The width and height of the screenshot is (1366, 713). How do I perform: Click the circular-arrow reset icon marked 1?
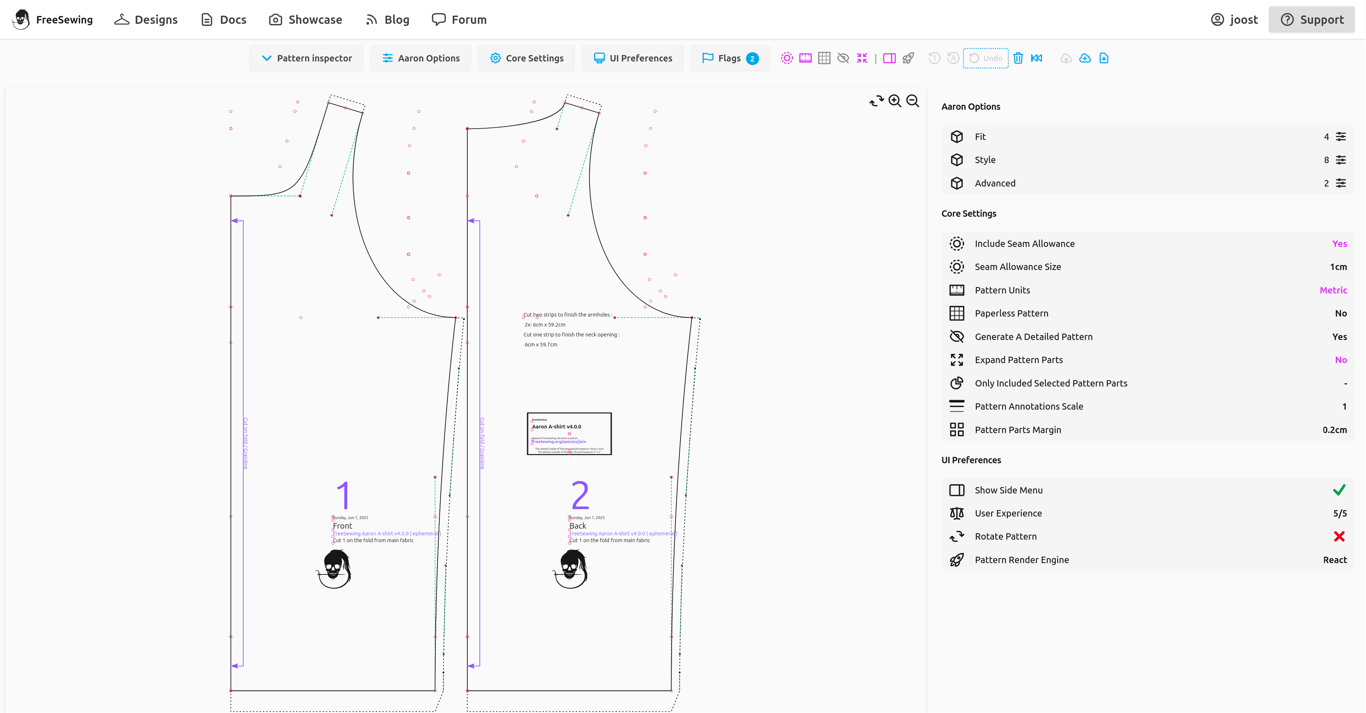[x=934, y=58]
